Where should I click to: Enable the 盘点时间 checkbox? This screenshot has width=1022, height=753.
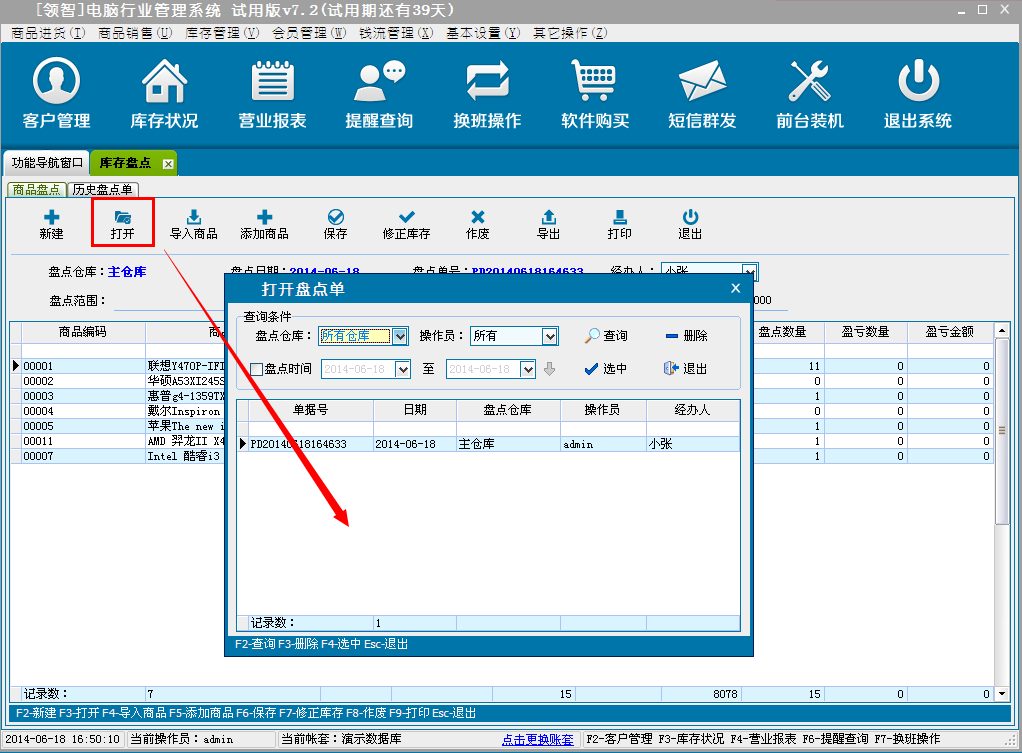256,369
